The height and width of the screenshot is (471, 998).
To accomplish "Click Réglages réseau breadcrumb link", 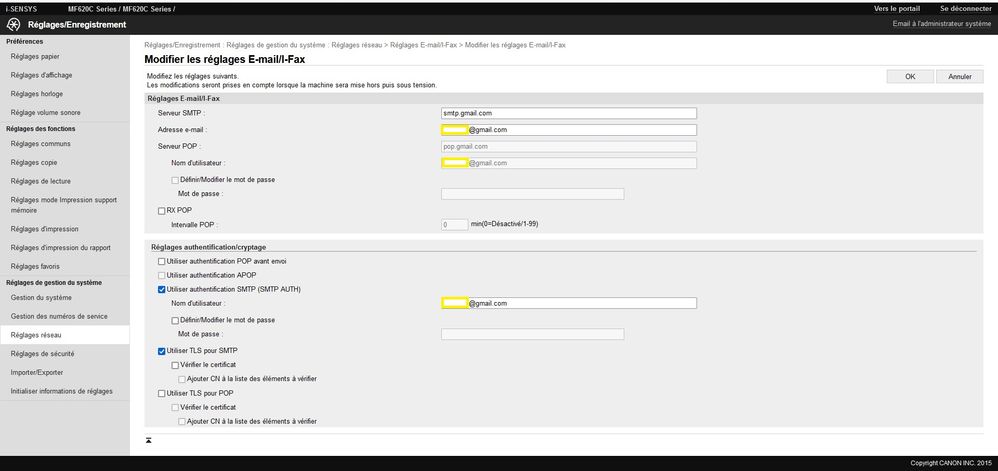I will 357,45.
